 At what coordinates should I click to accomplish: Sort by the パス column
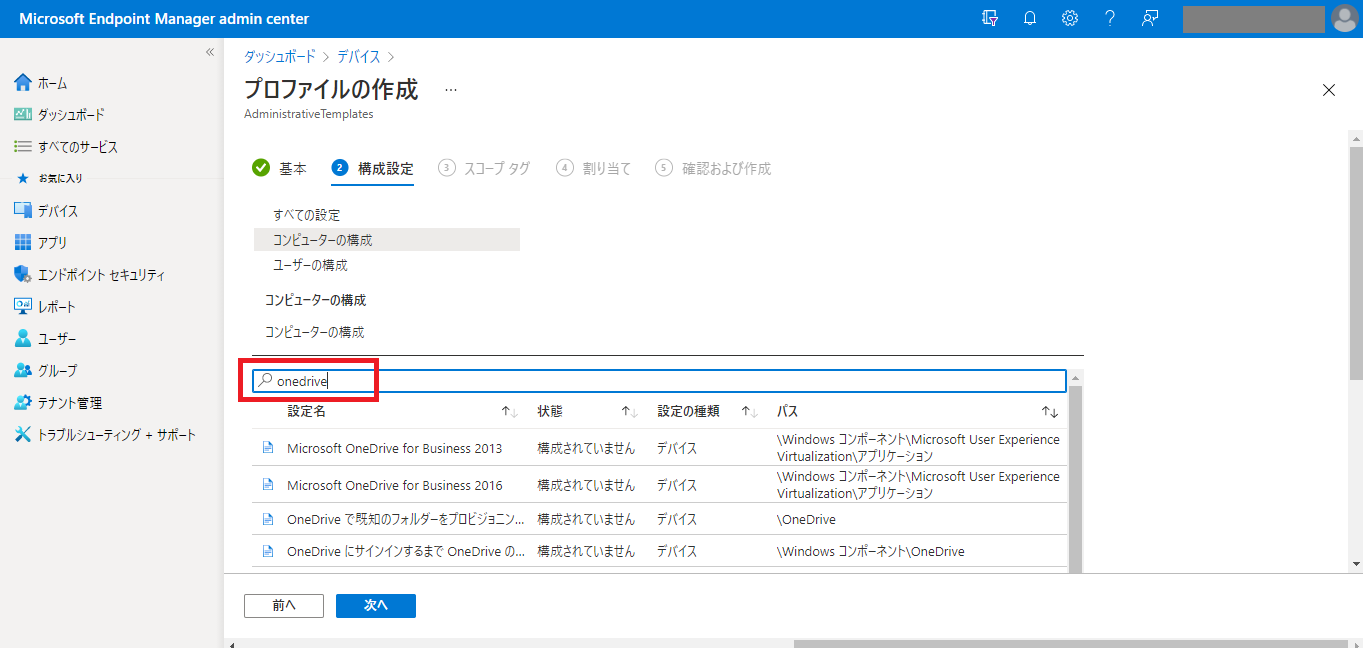[x=787, y=411]
